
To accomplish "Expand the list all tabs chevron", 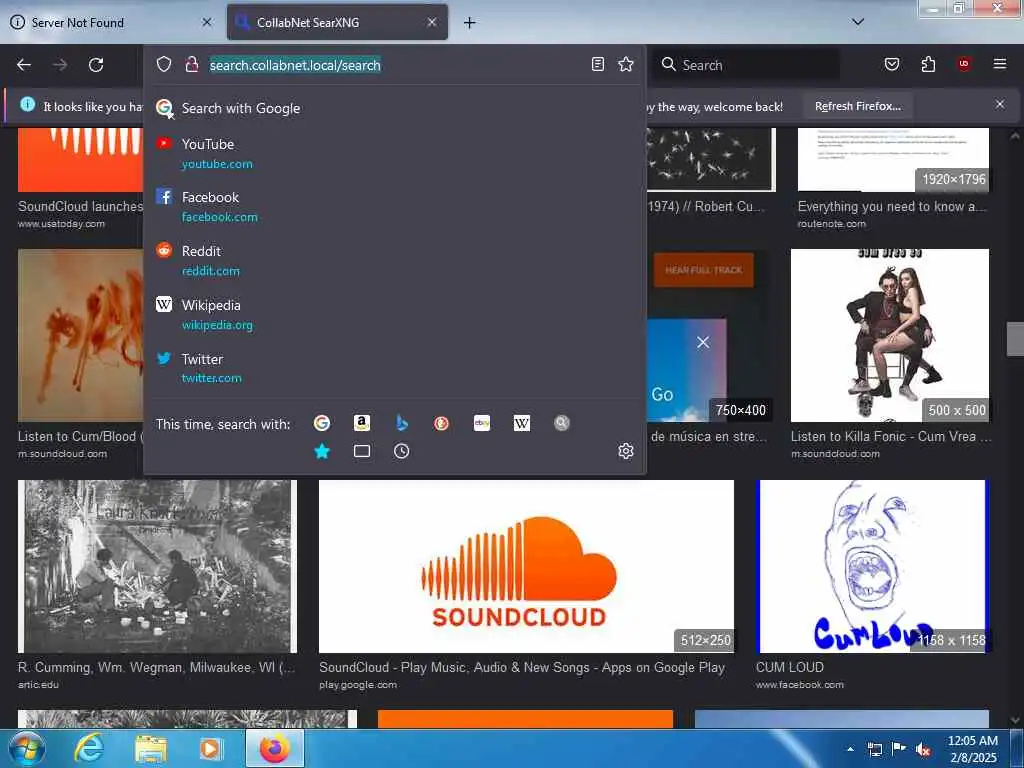I will click(x=858, y=22).
